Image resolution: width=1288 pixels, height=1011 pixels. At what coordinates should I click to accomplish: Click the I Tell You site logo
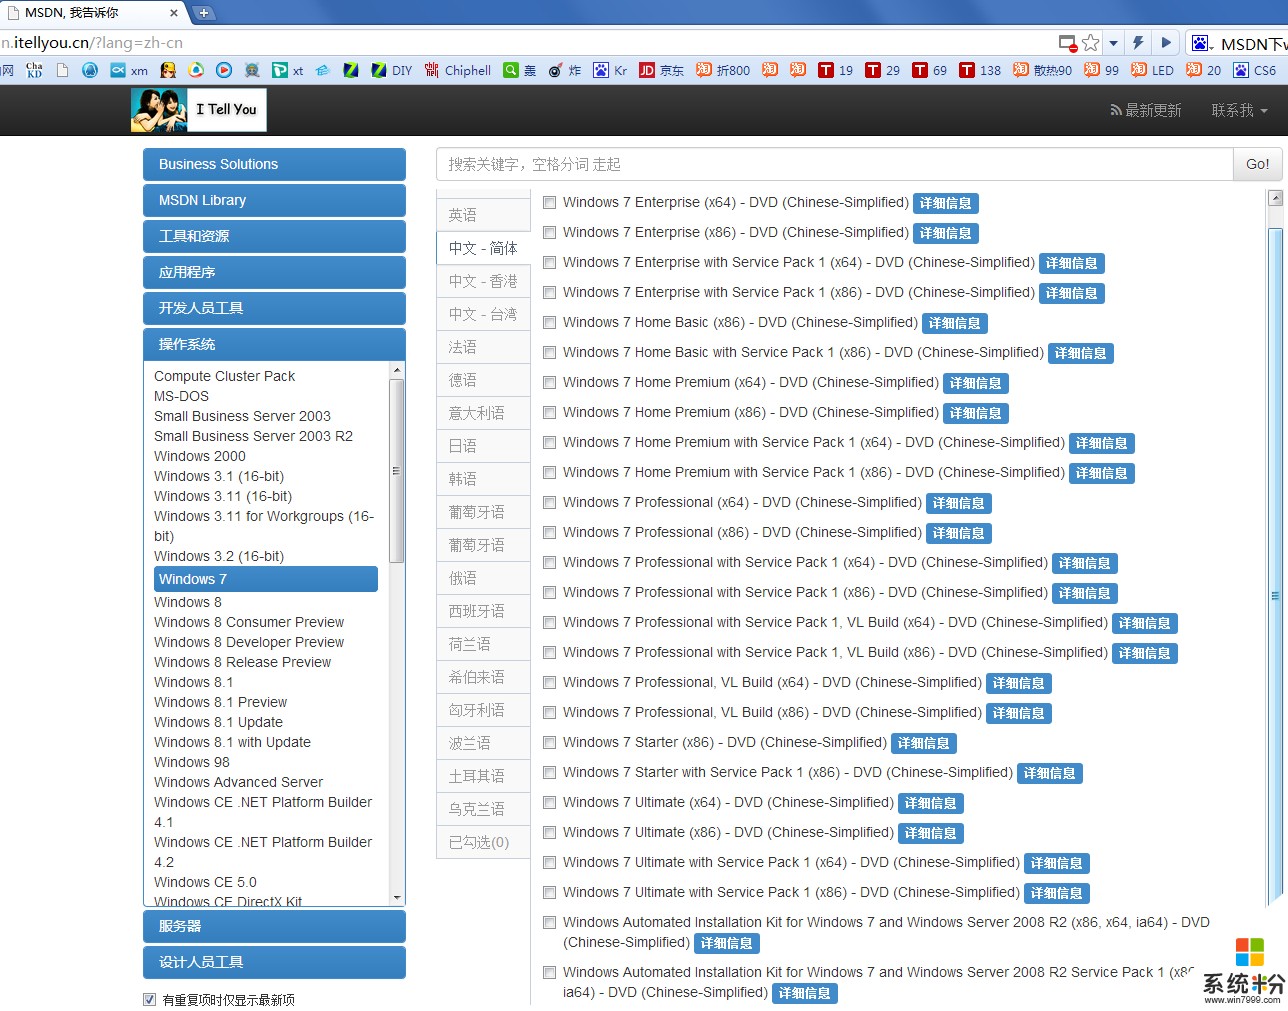199,110
